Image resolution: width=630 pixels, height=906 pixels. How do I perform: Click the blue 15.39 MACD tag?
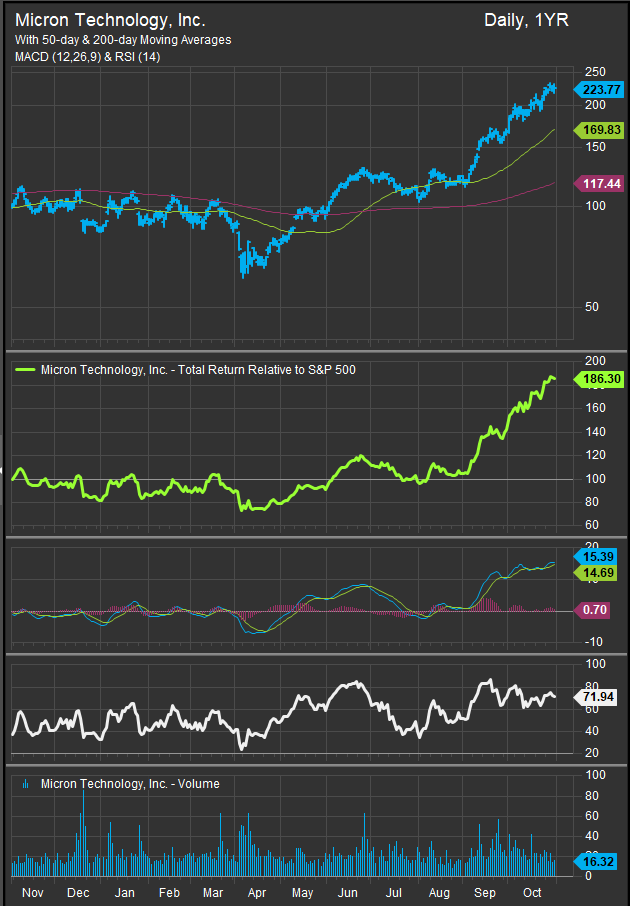599,555
